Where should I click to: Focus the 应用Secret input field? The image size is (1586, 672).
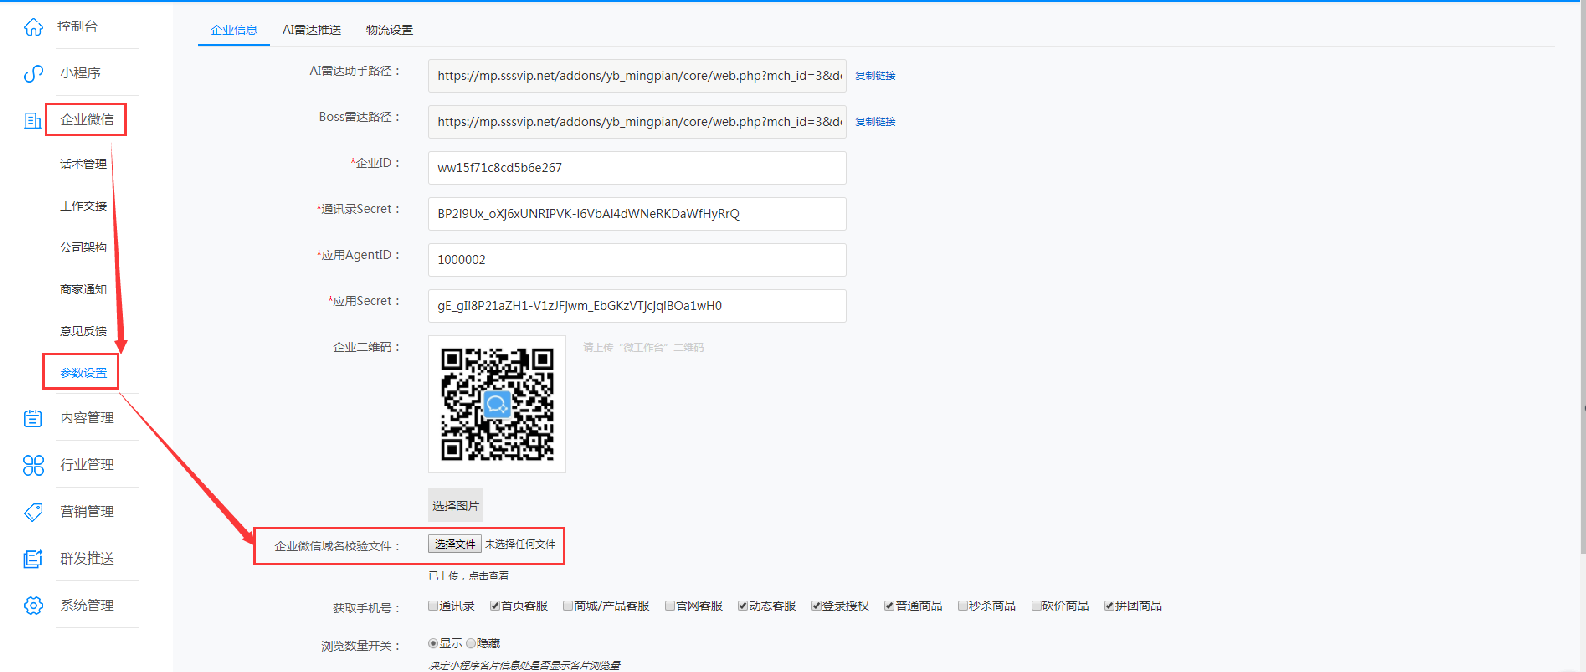click(x=637, y=306)
